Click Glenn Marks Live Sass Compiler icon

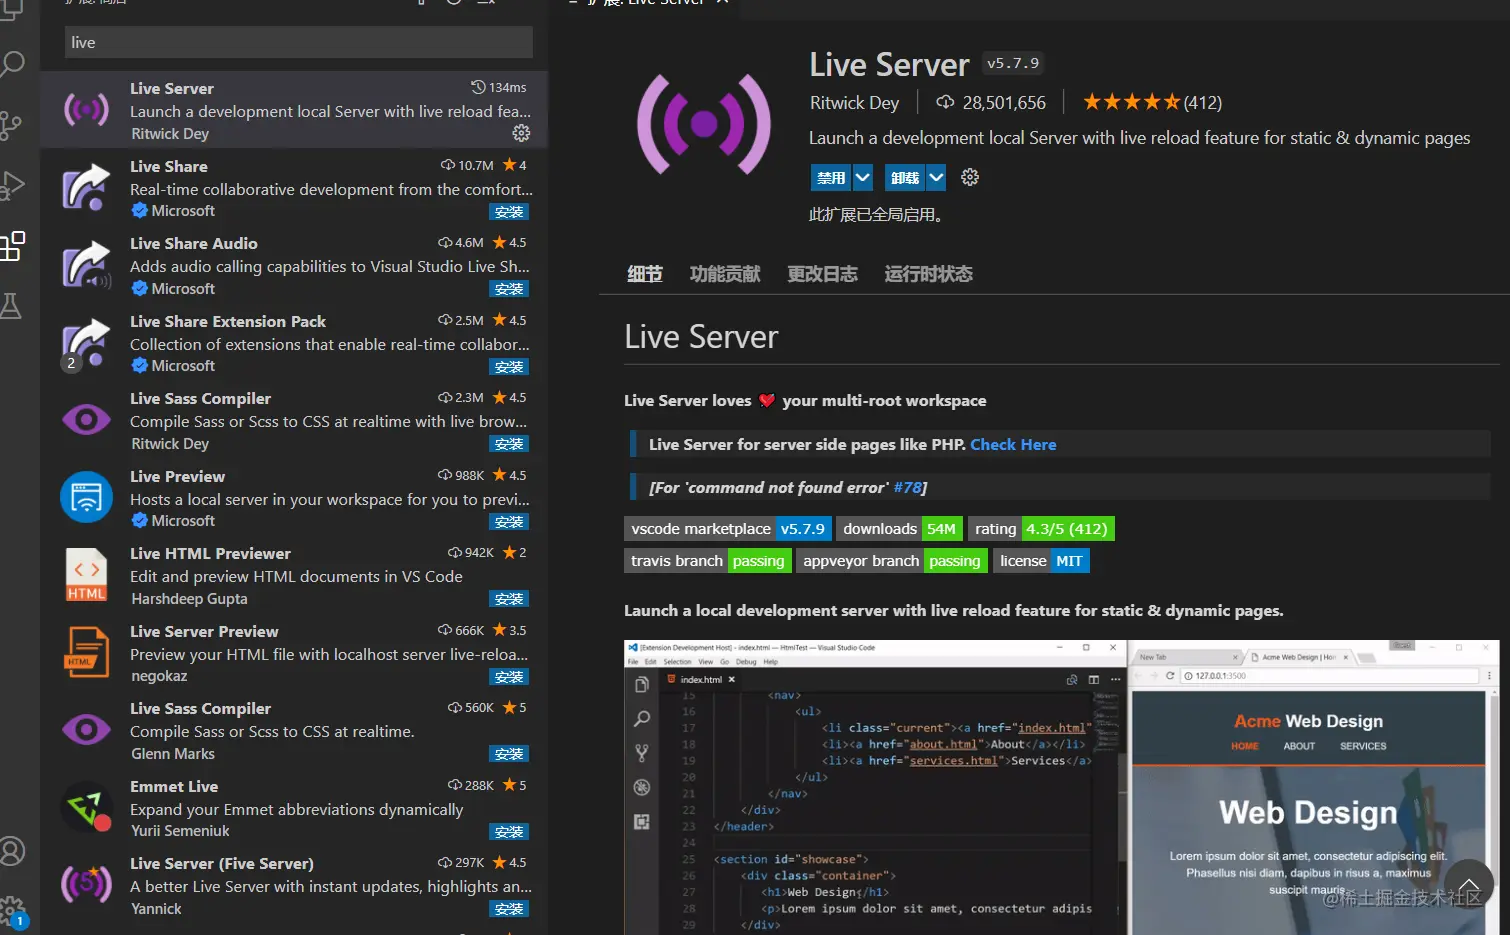tap(87, 729)
